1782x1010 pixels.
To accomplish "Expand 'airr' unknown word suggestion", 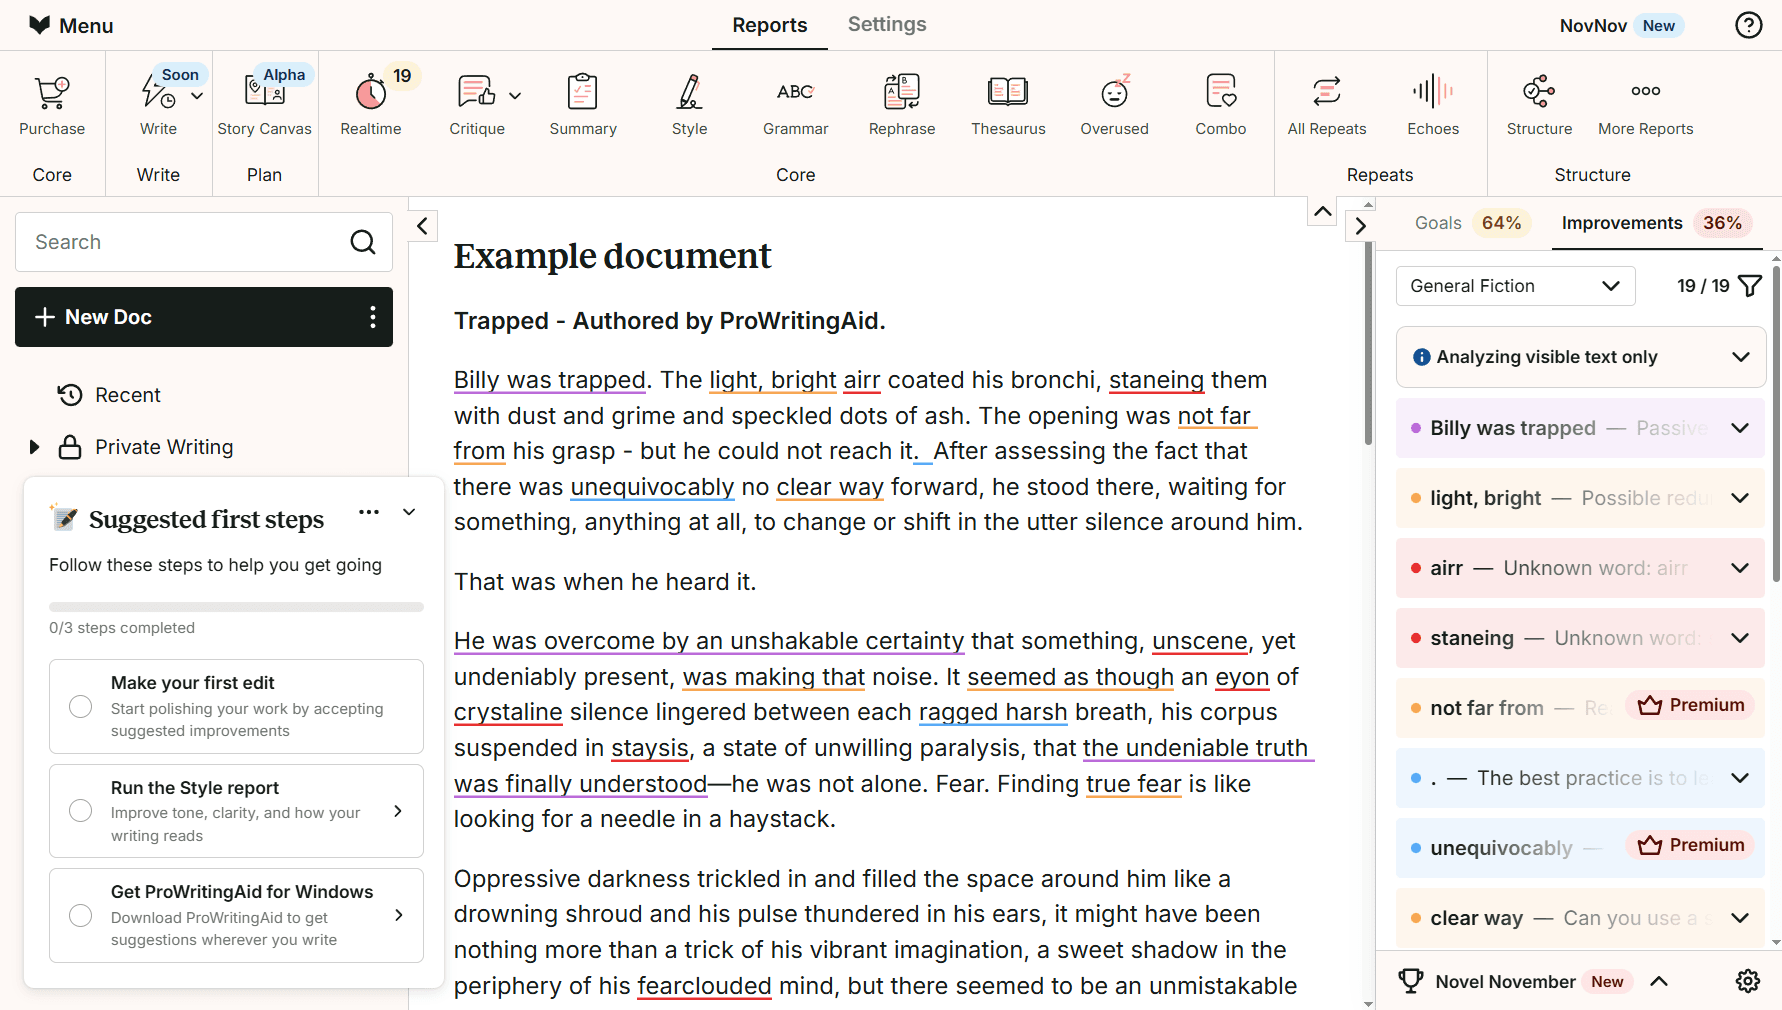I will coord(1740,568).
